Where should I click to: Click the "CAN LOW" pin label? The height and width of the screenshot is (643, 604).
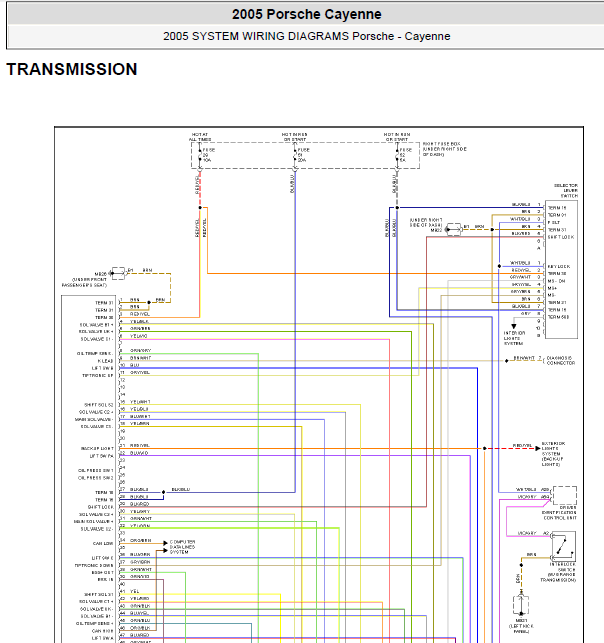pos(103,543)
